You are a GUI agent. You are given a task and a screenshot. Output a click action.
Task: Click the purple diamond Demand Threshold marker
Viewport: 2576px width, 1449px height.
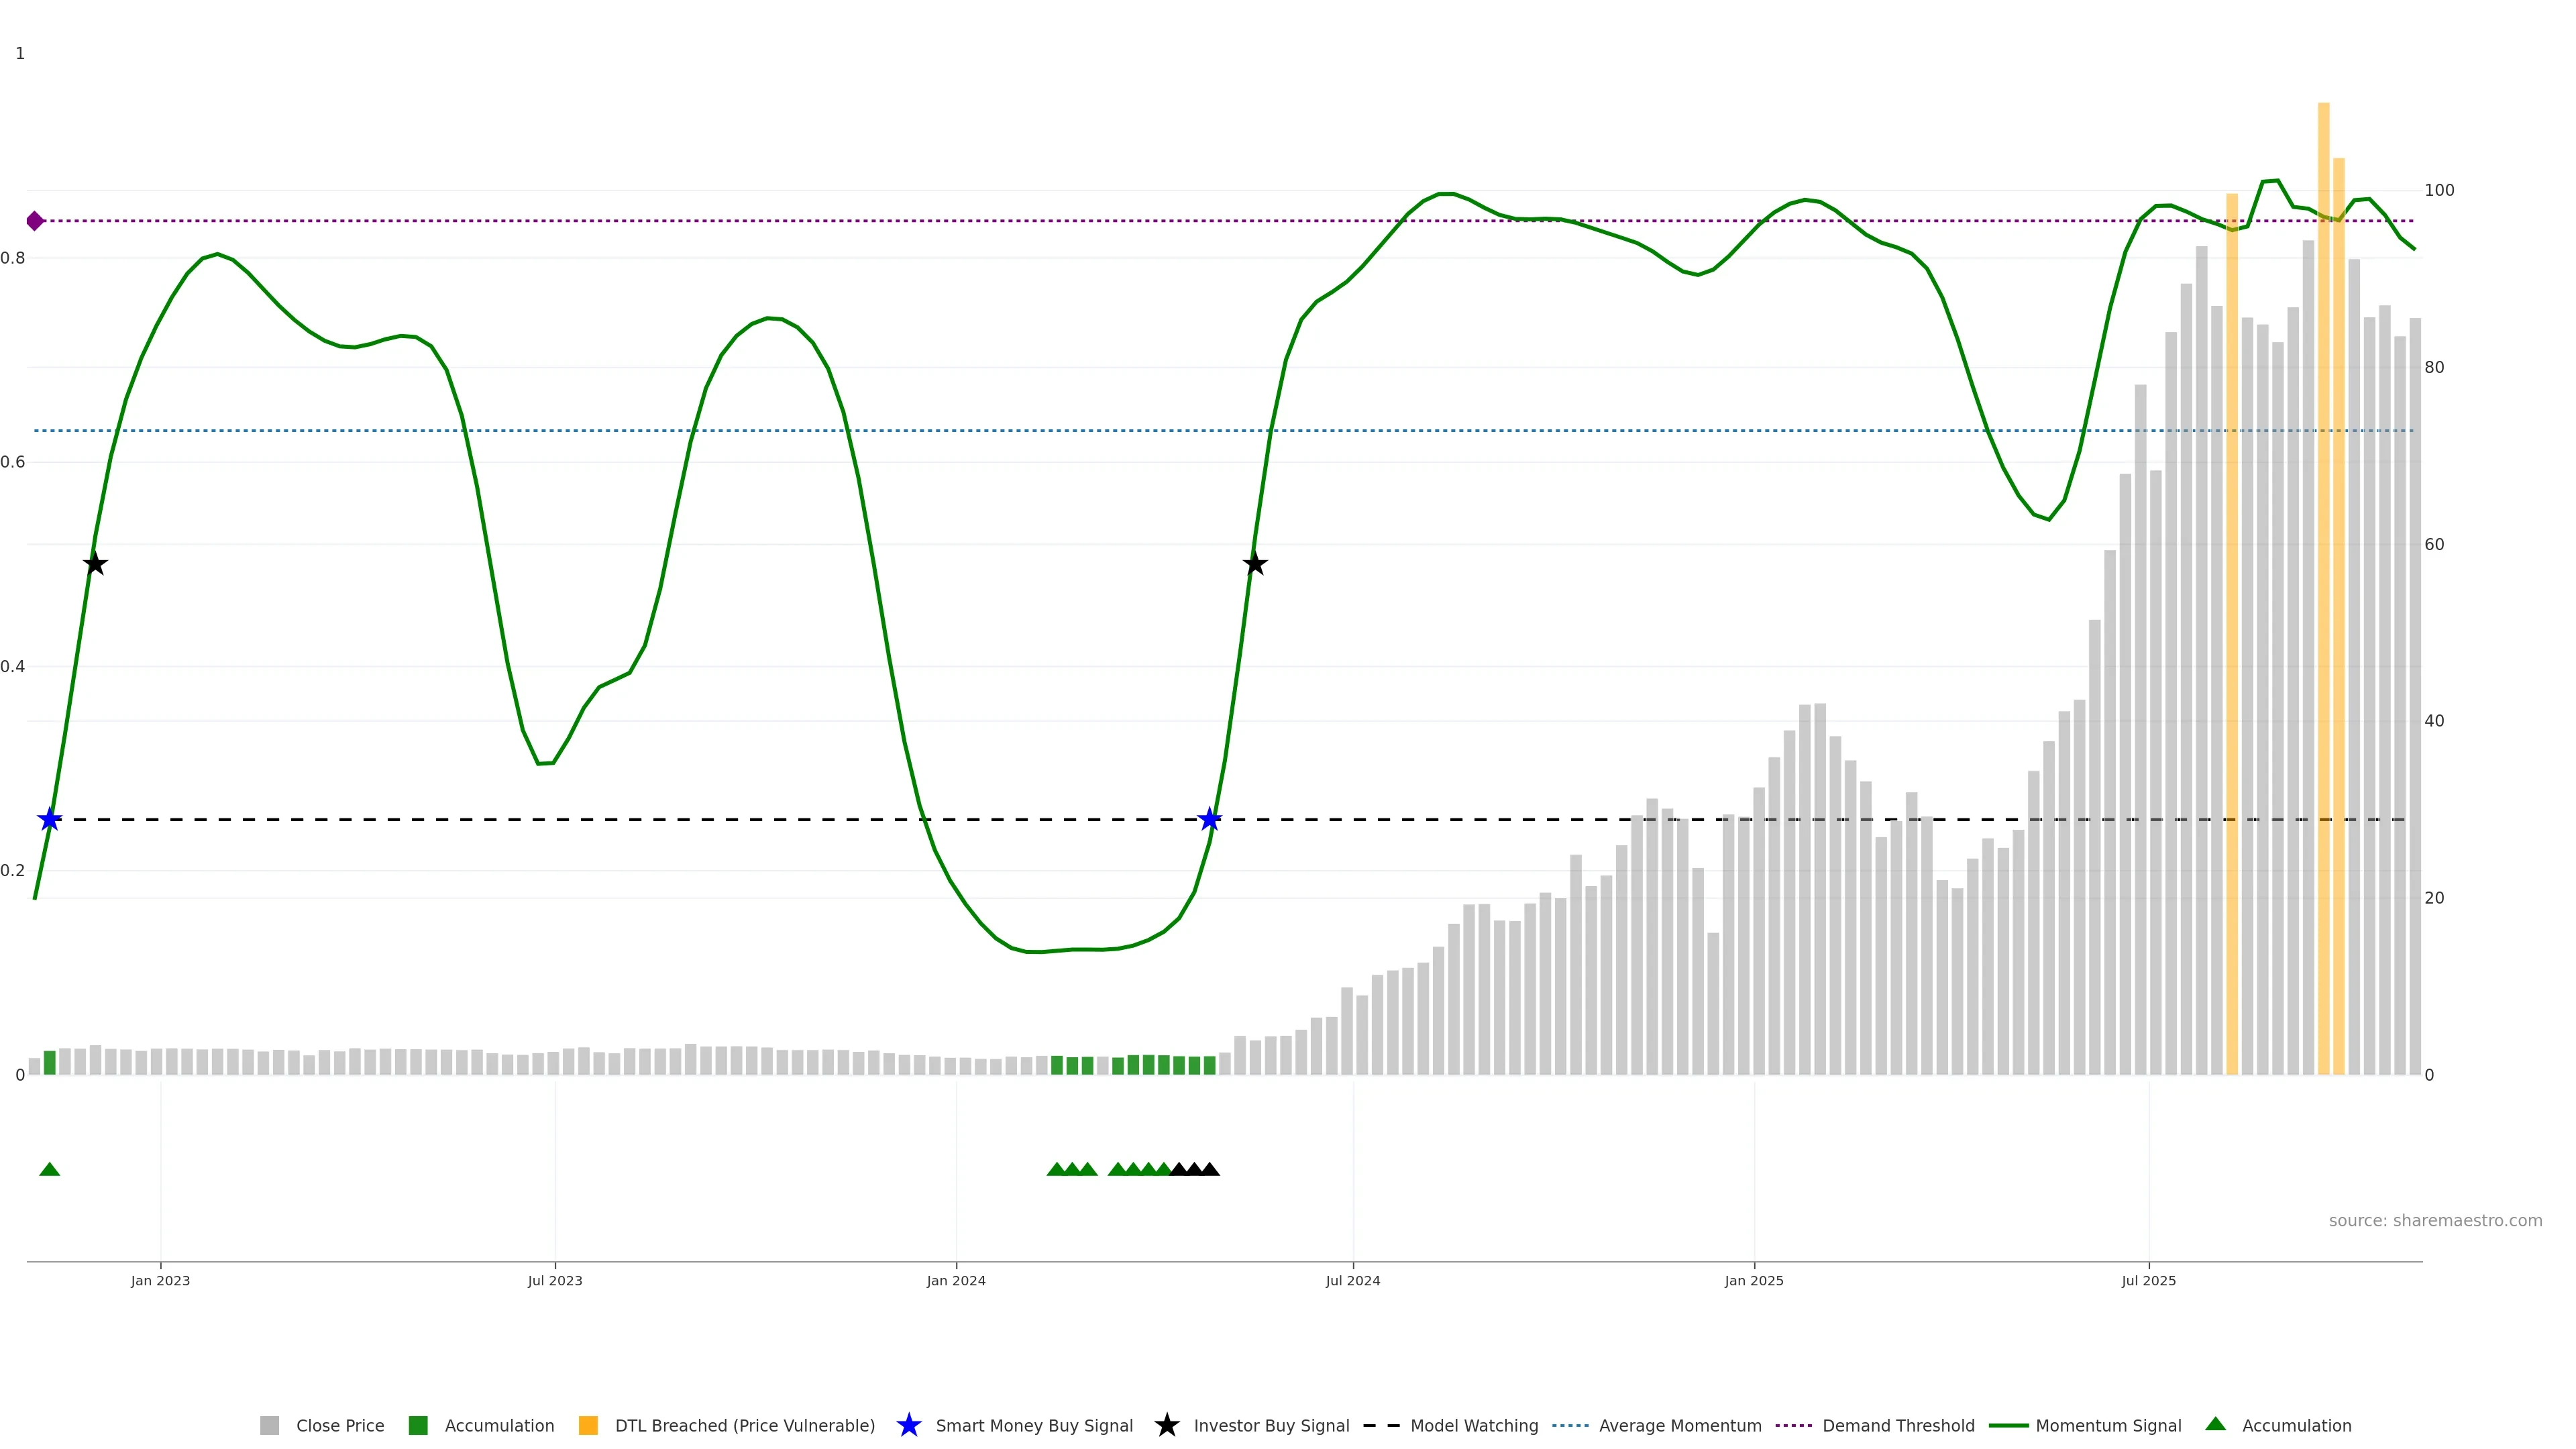35,221
